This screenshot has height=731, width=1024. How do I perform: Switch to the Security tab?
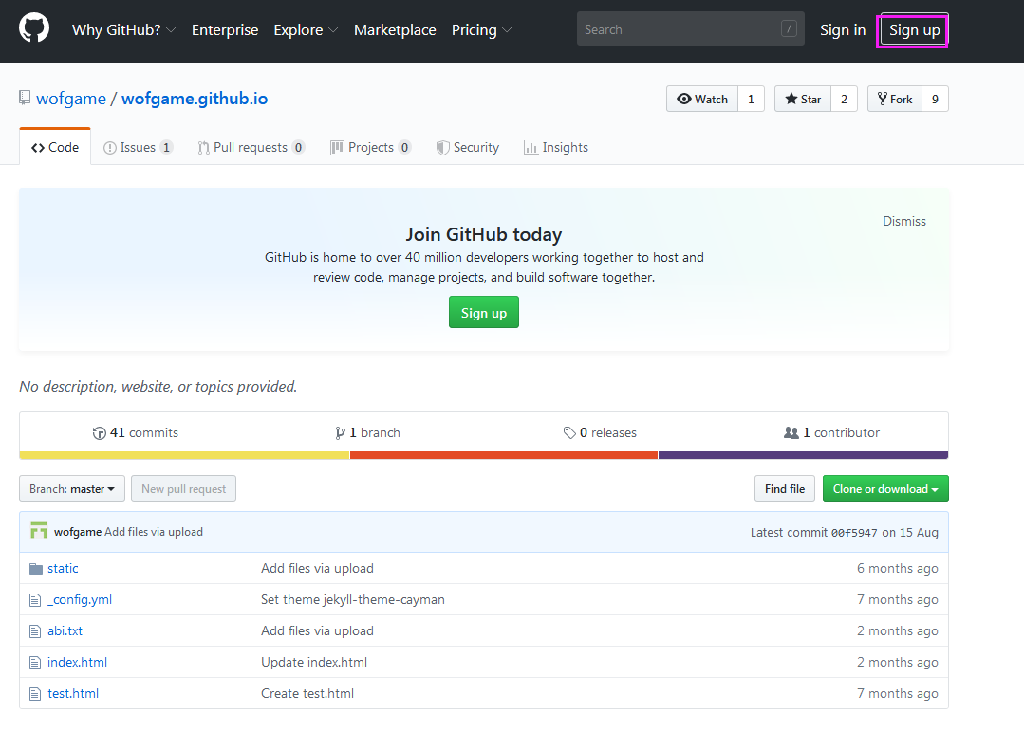pyautogui.click(x=468, y=148)
